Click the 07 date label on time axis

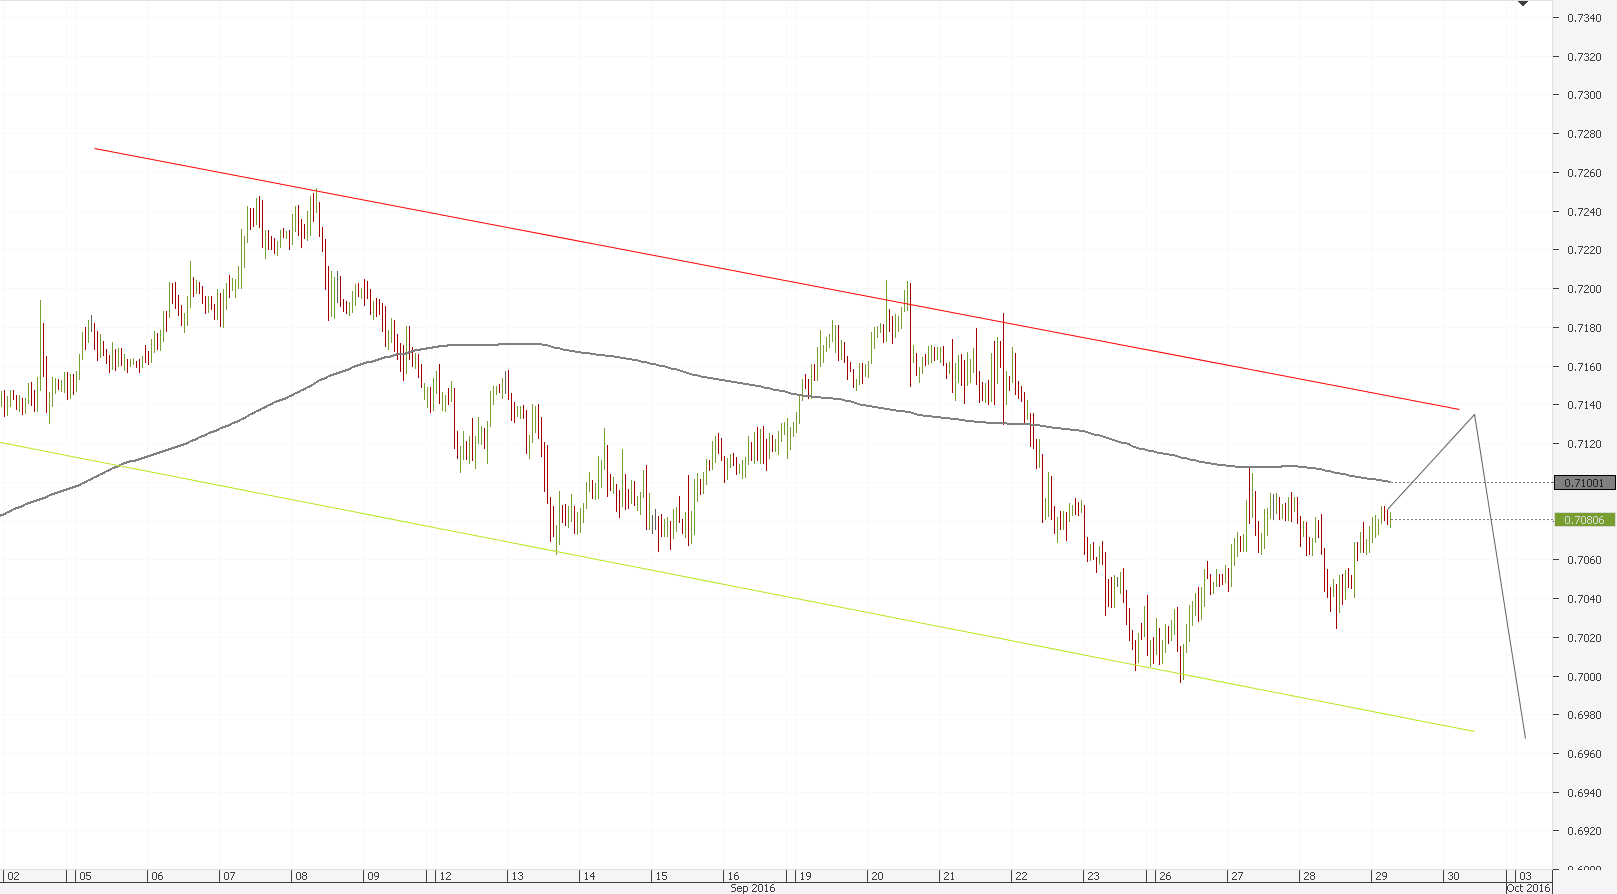pos(229,876)
